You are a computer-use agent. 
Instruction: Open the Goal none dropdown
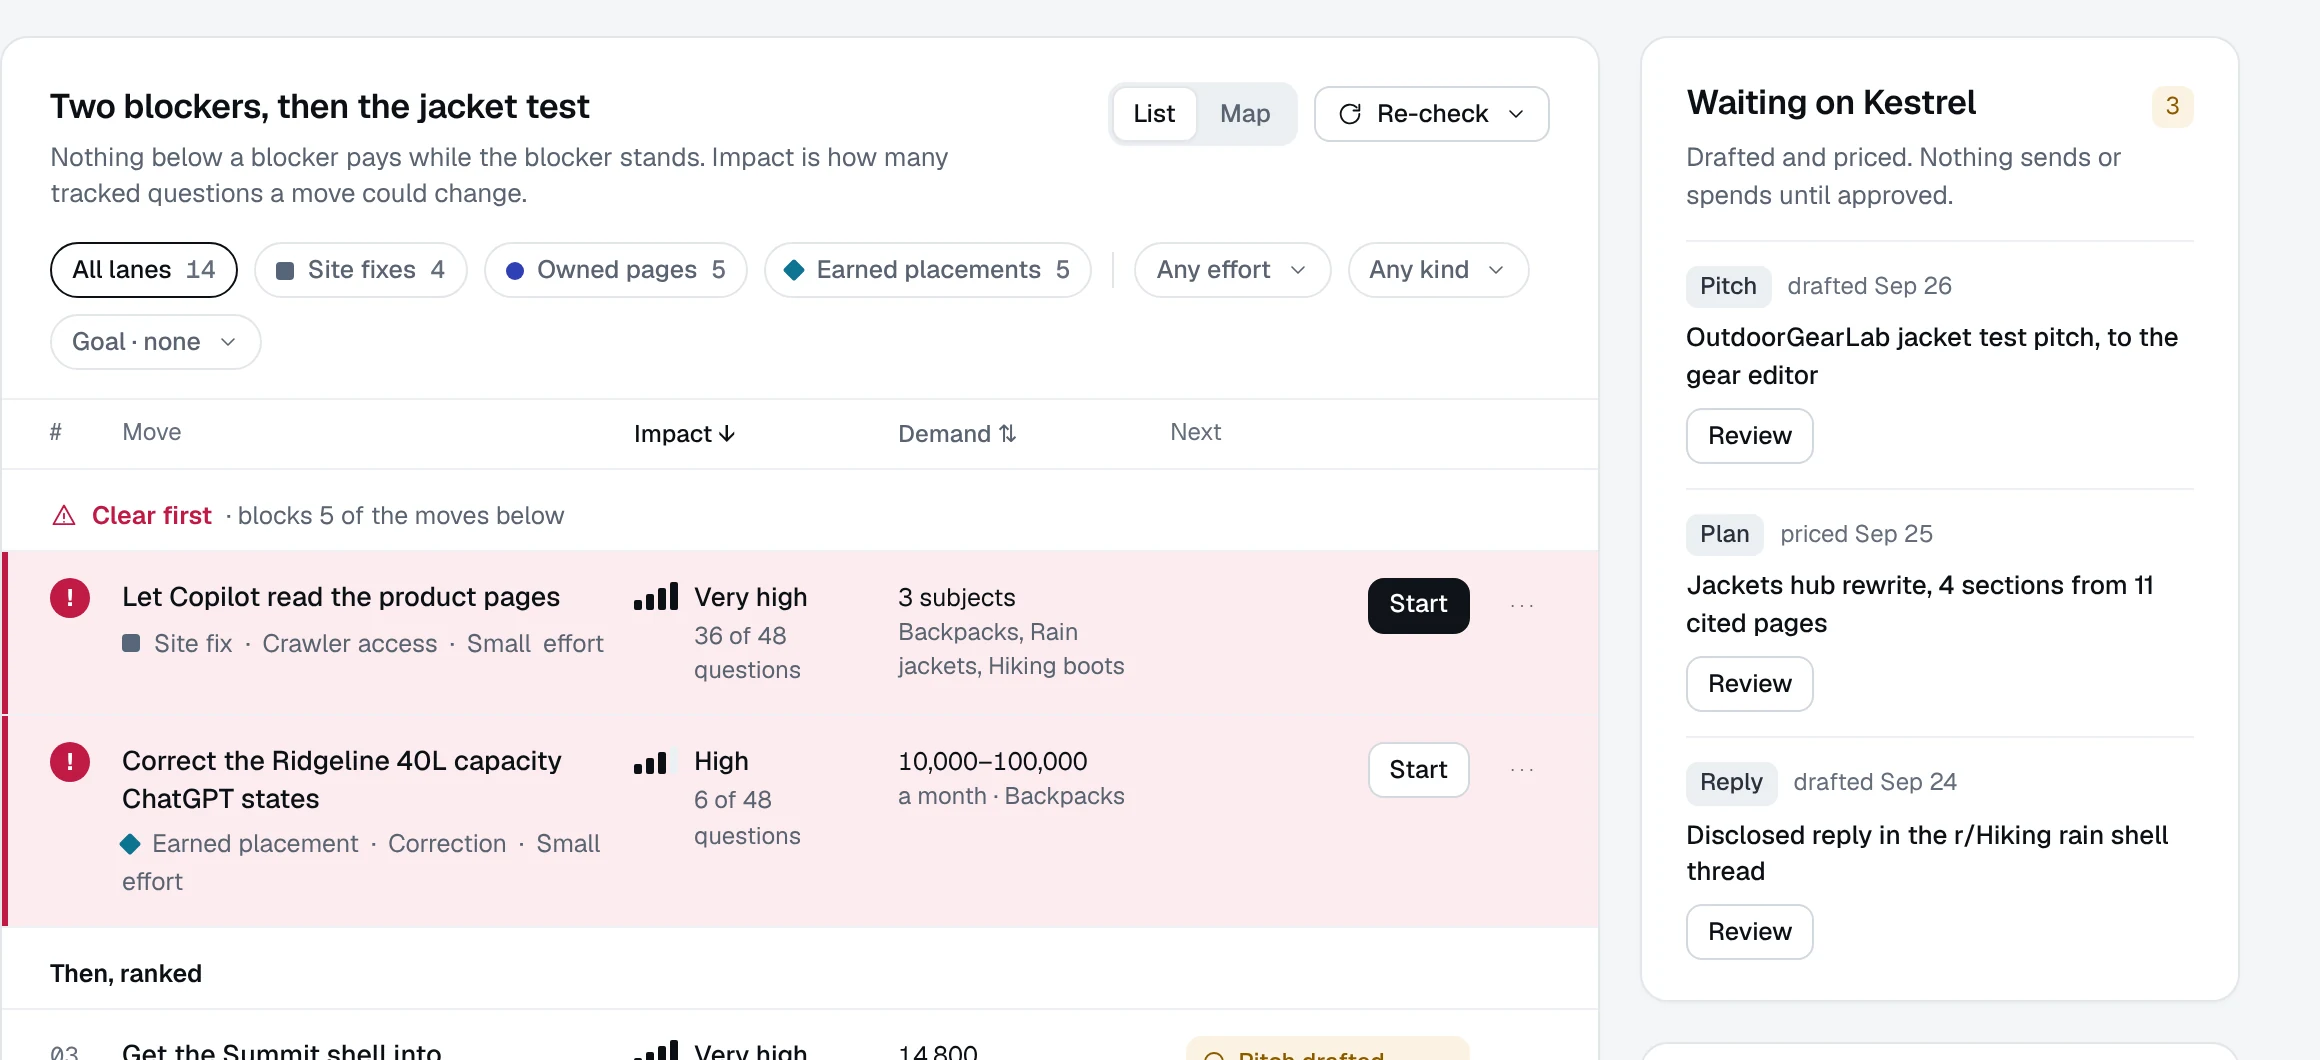(x=156, y=342)
